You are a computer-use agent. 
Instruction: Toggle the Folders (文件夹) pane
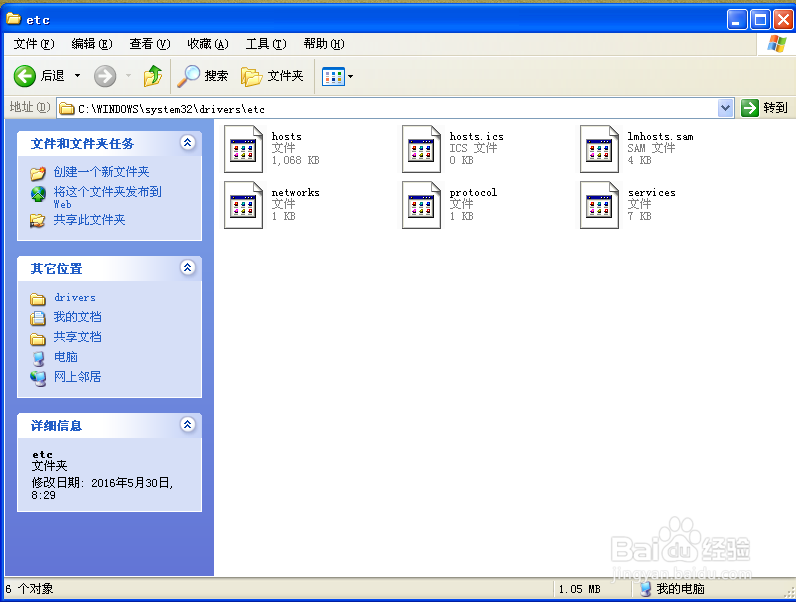[272, 76]
